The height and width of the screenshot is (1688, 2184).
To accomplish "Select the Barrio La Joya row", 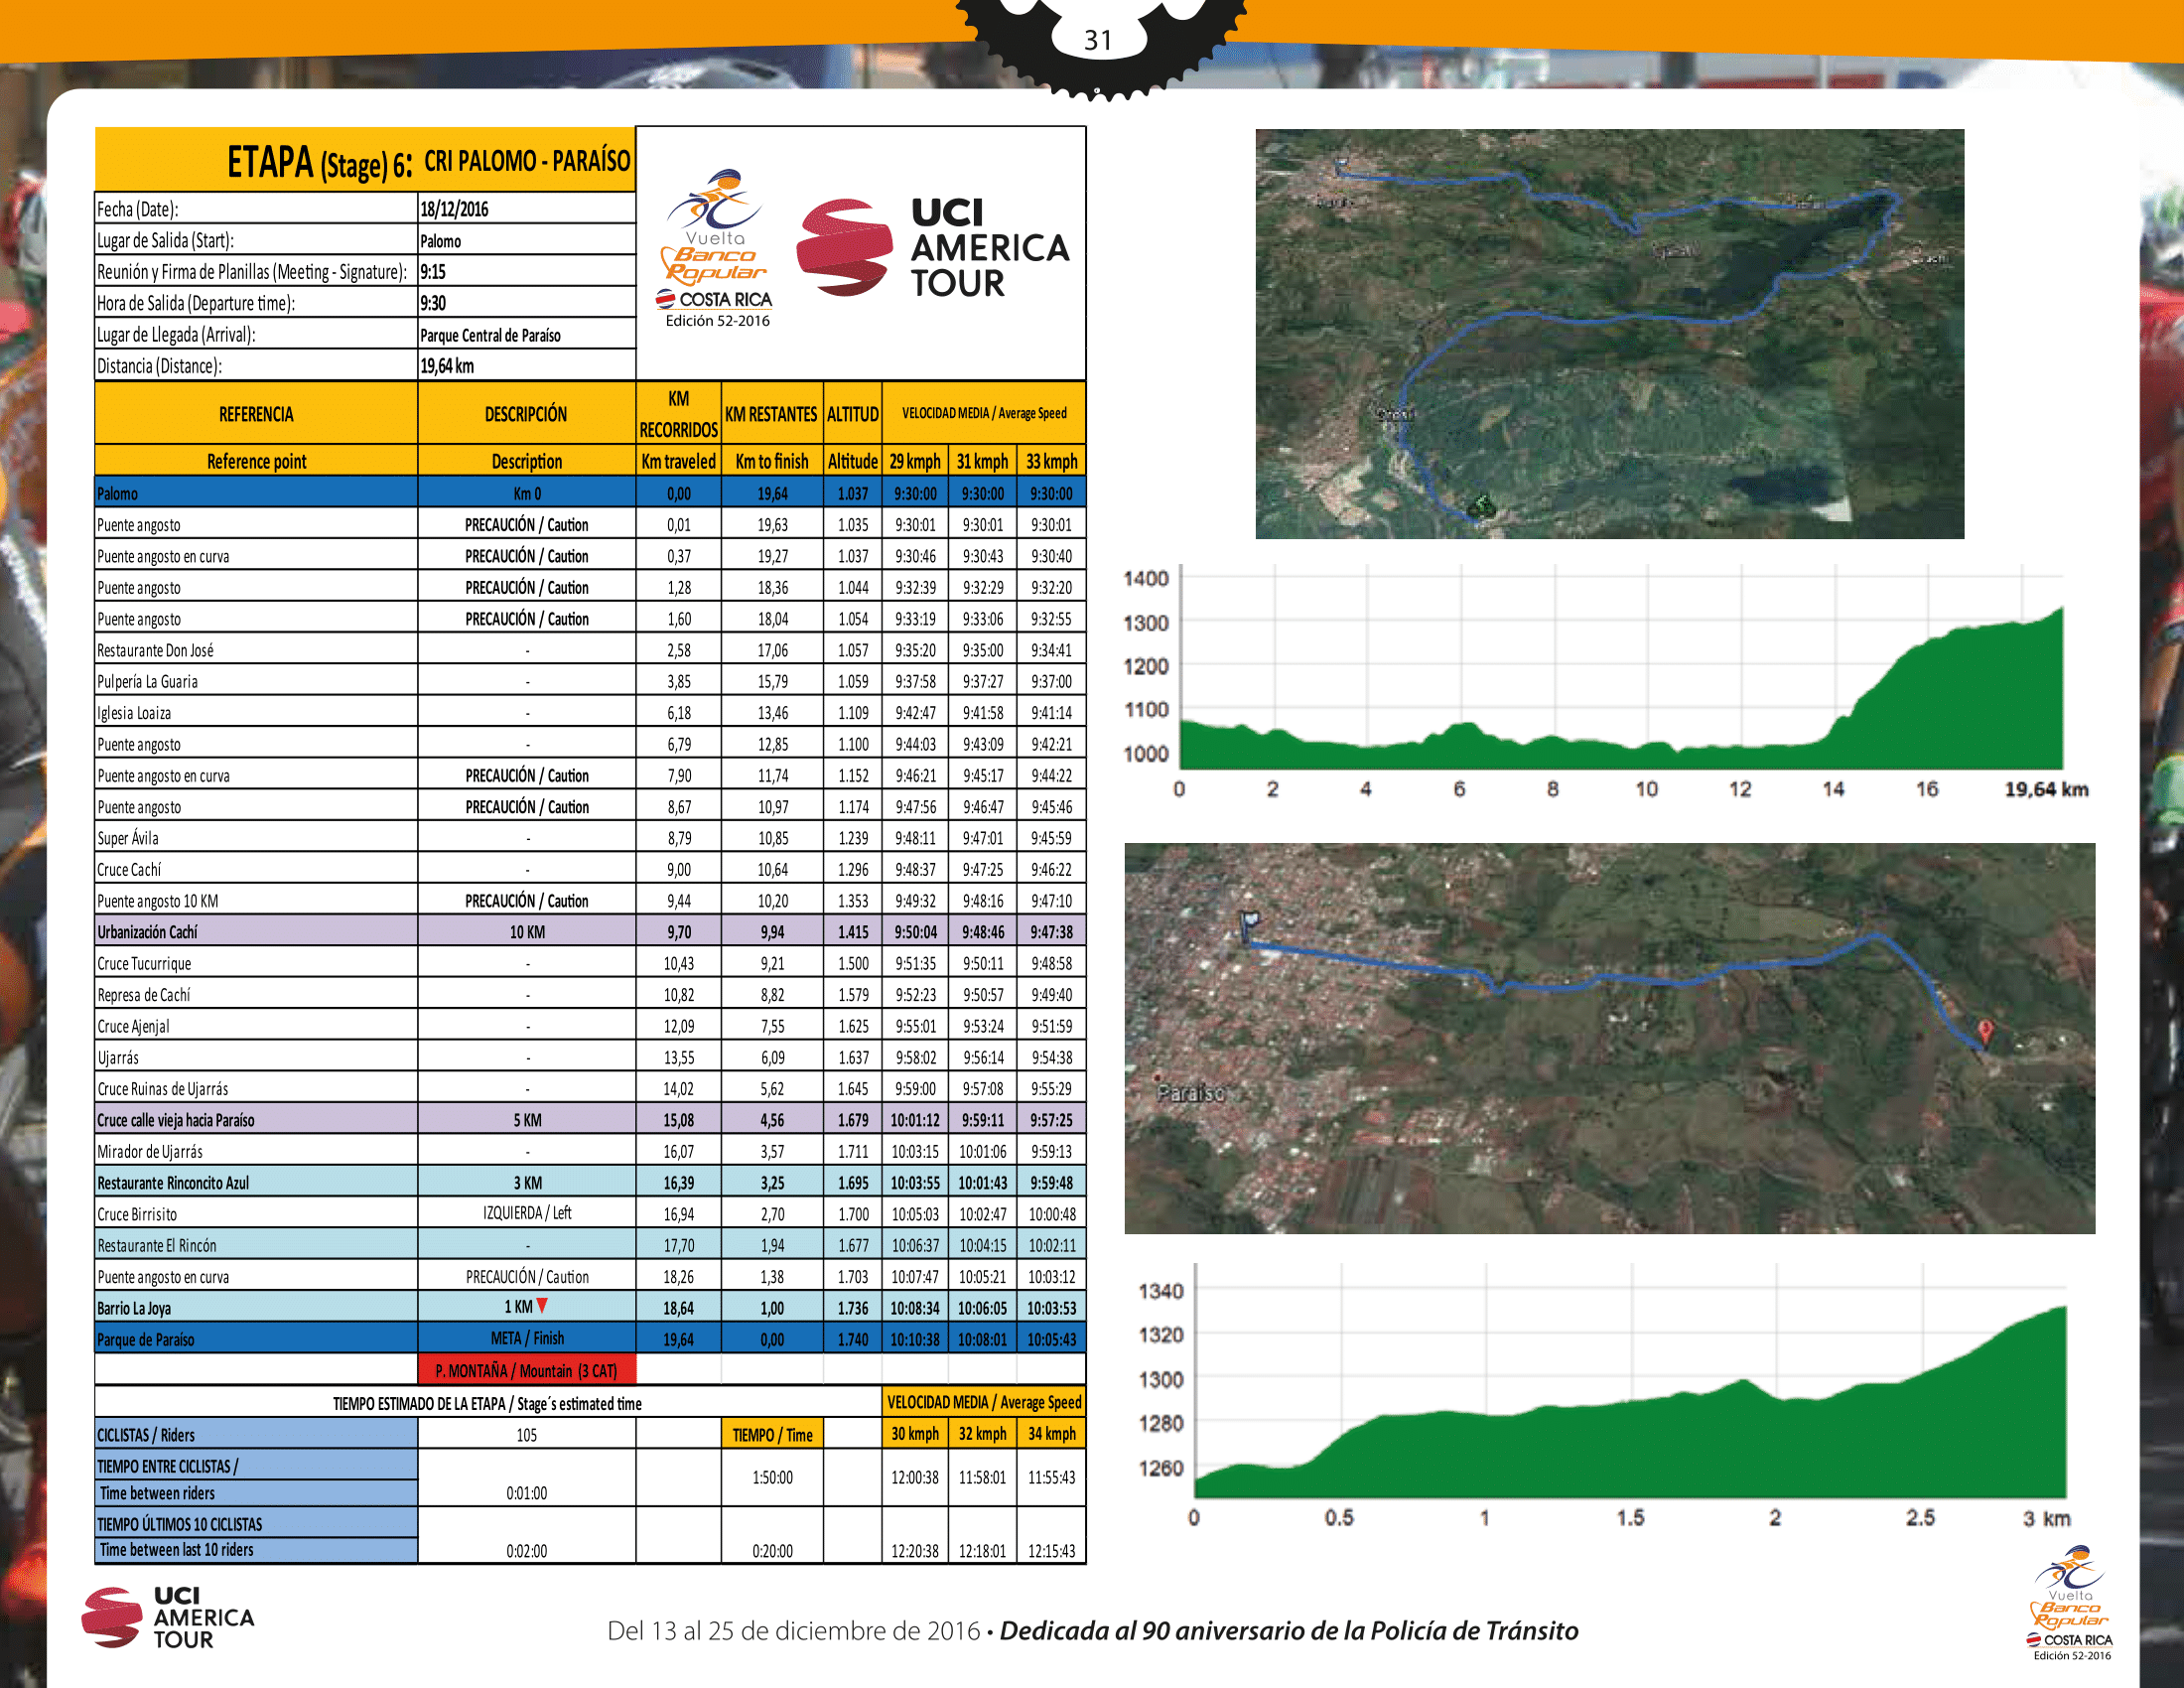I will tap(590, 1308).
